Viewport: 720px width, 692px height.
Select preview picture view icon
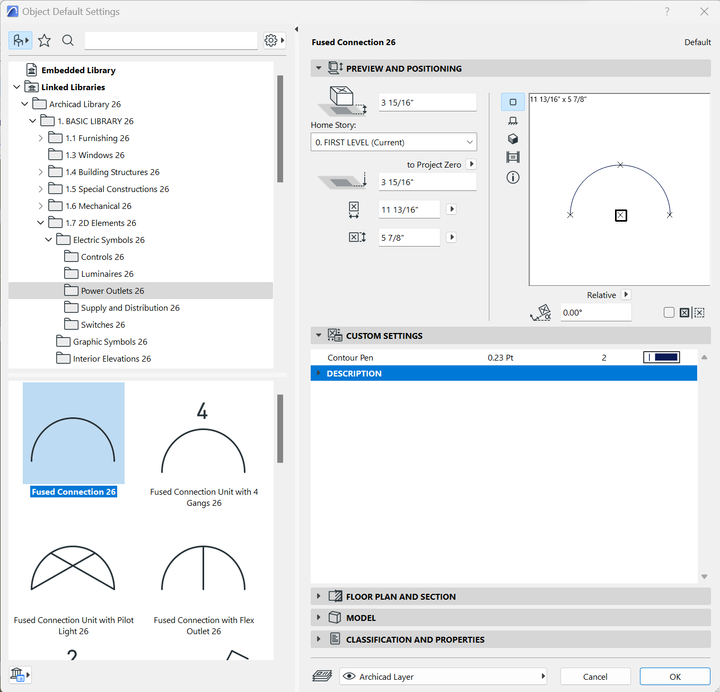pos(513,158)
